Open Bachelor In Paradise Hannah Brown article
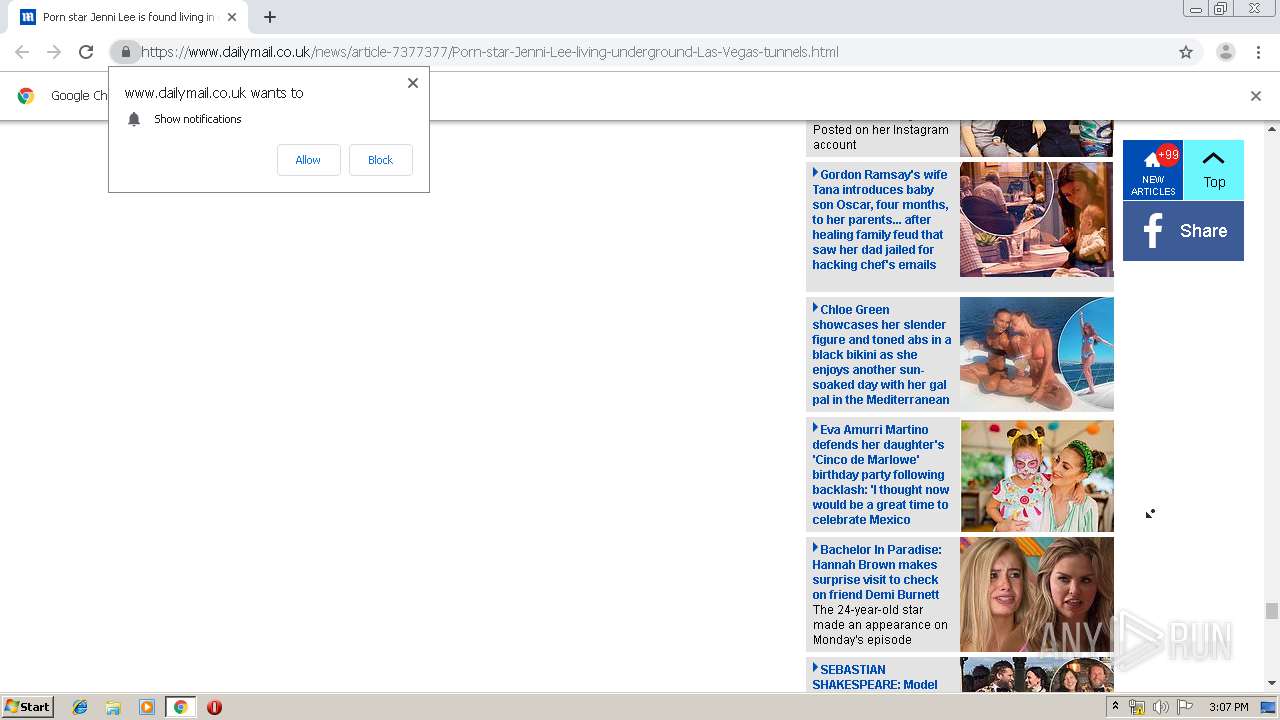Screen dimensions: 1280x720 pos(877,572)
